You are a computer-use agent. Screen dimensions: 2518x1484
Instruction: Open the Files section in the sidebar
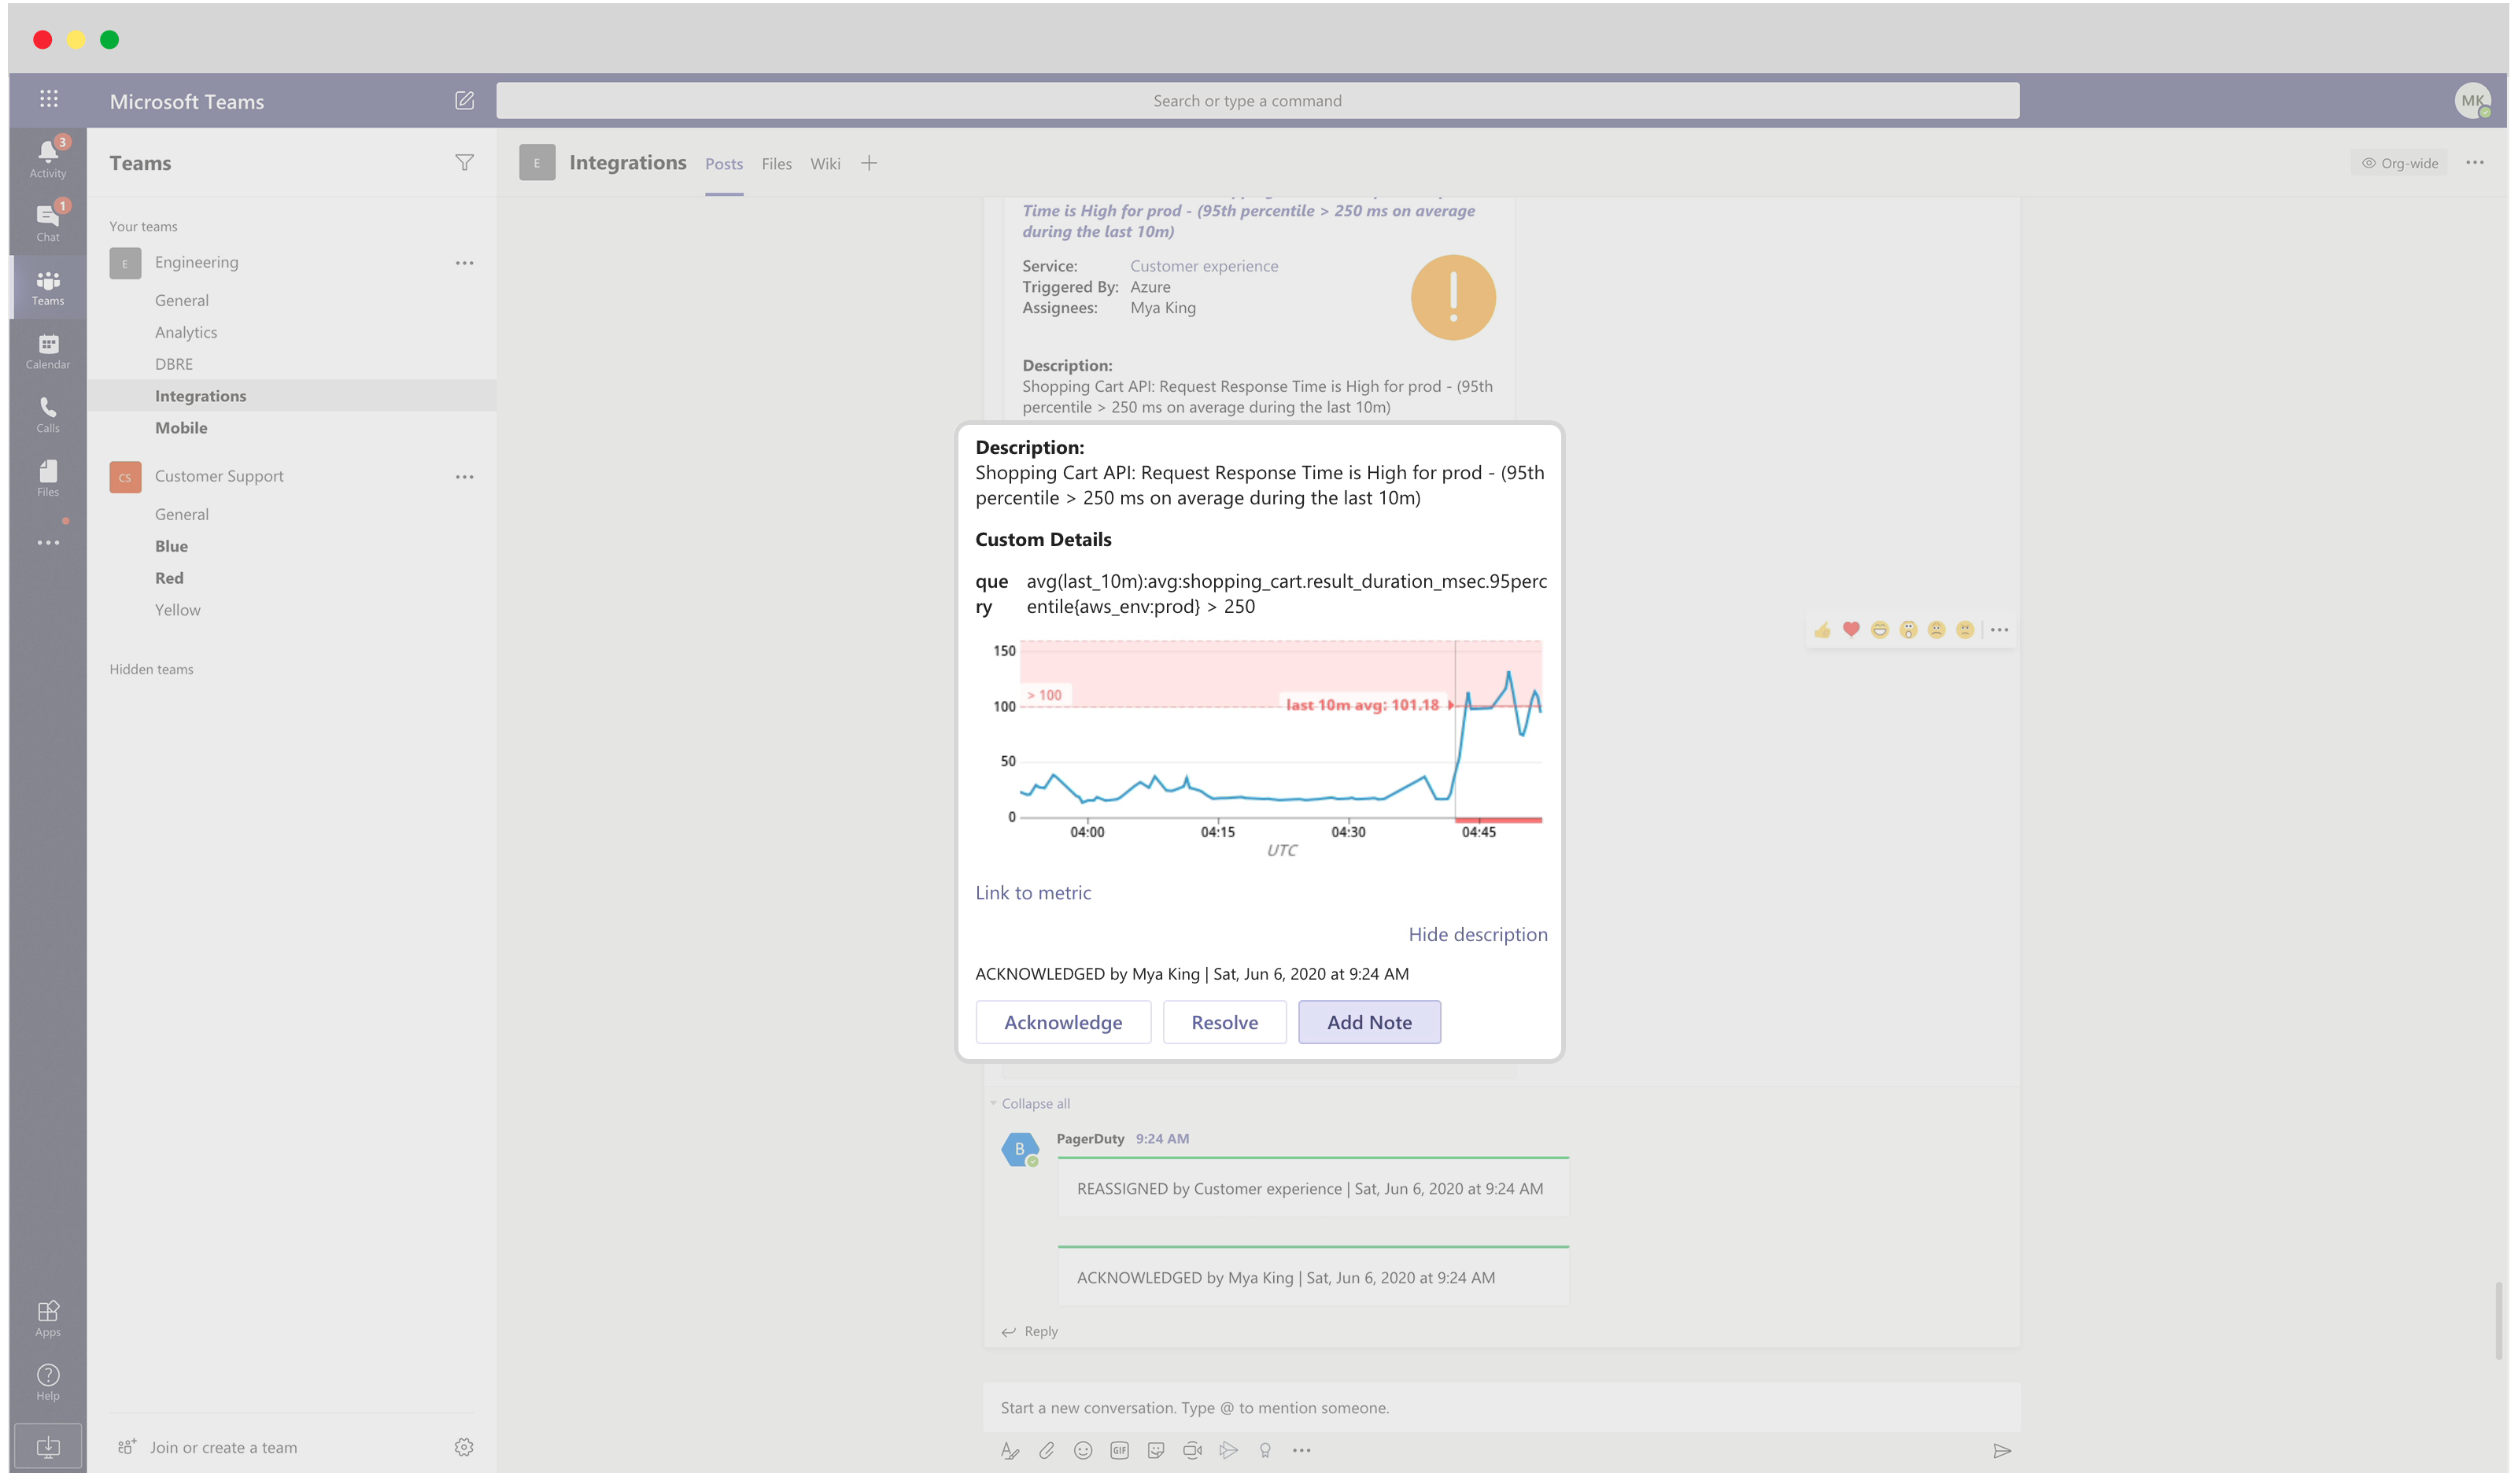click(x=48, y=478)
